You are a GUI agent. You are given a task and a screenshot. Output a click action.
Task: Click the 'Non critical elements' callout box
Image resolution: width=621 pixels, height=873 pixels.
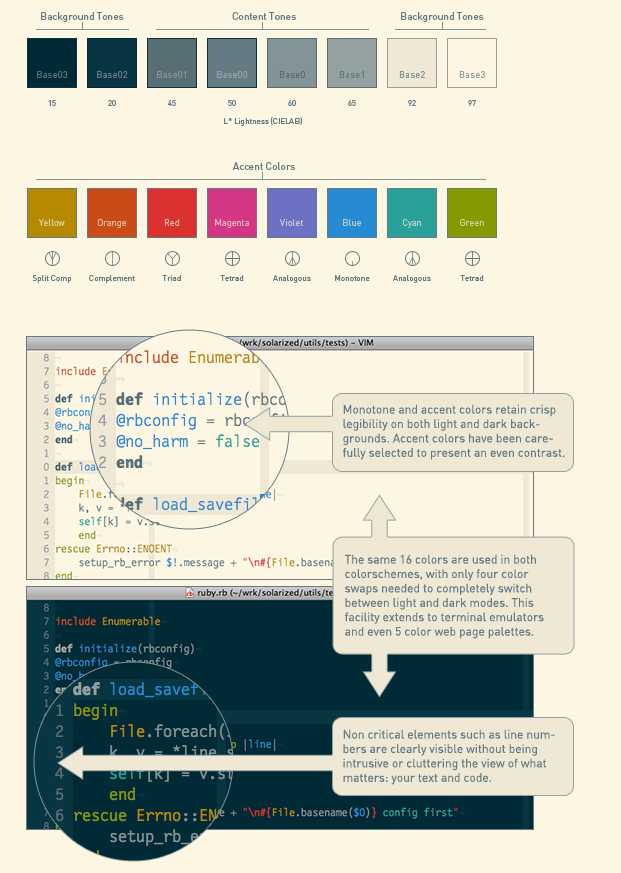point(453,756)
